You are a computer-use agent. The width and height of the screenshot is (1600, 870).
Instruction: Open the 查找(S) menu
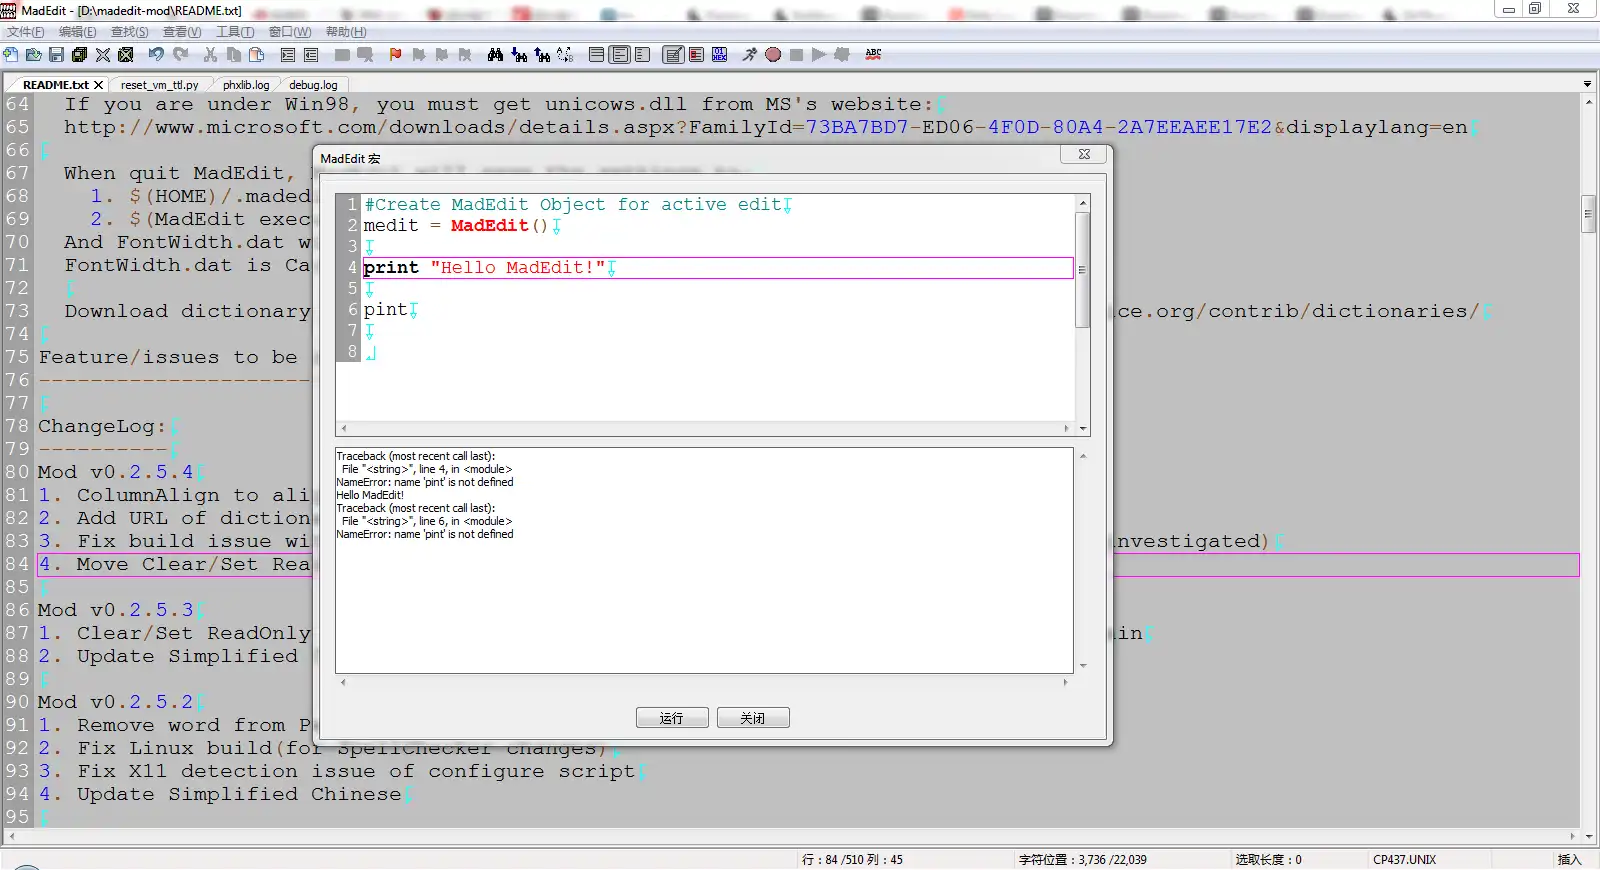pos(129,32)
